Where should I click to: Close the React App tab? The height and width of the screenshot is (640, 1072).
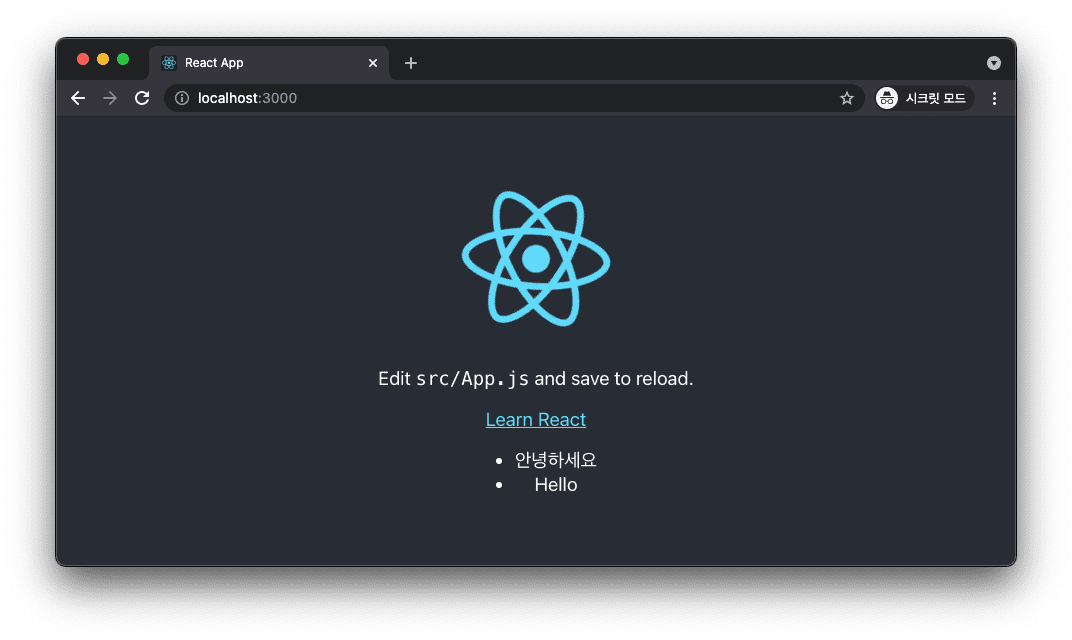(x=372, y=62)
